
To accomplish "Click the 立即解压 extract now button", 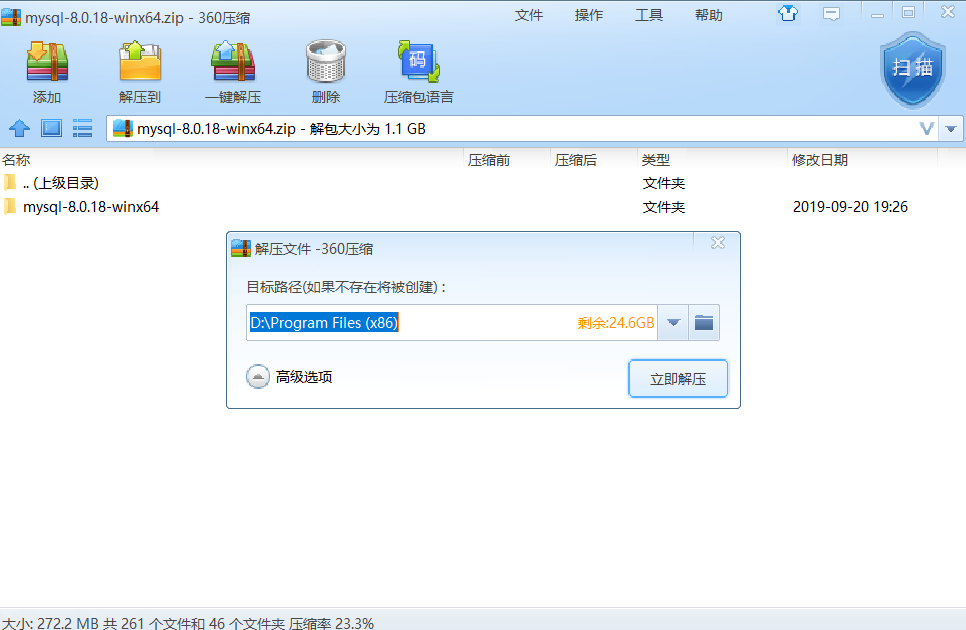I will click(x=678, y=379).
